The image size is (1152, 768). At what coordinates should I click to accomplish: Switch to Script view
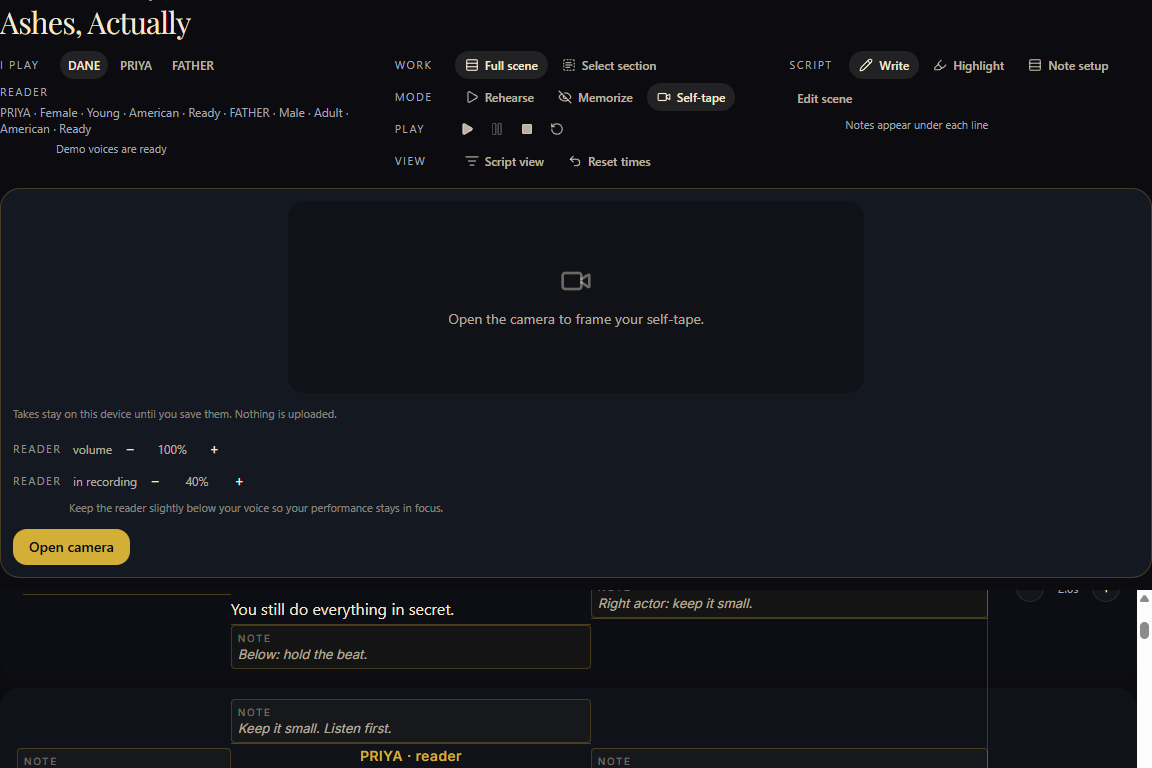pyautogui.click(x=505, y=162)
